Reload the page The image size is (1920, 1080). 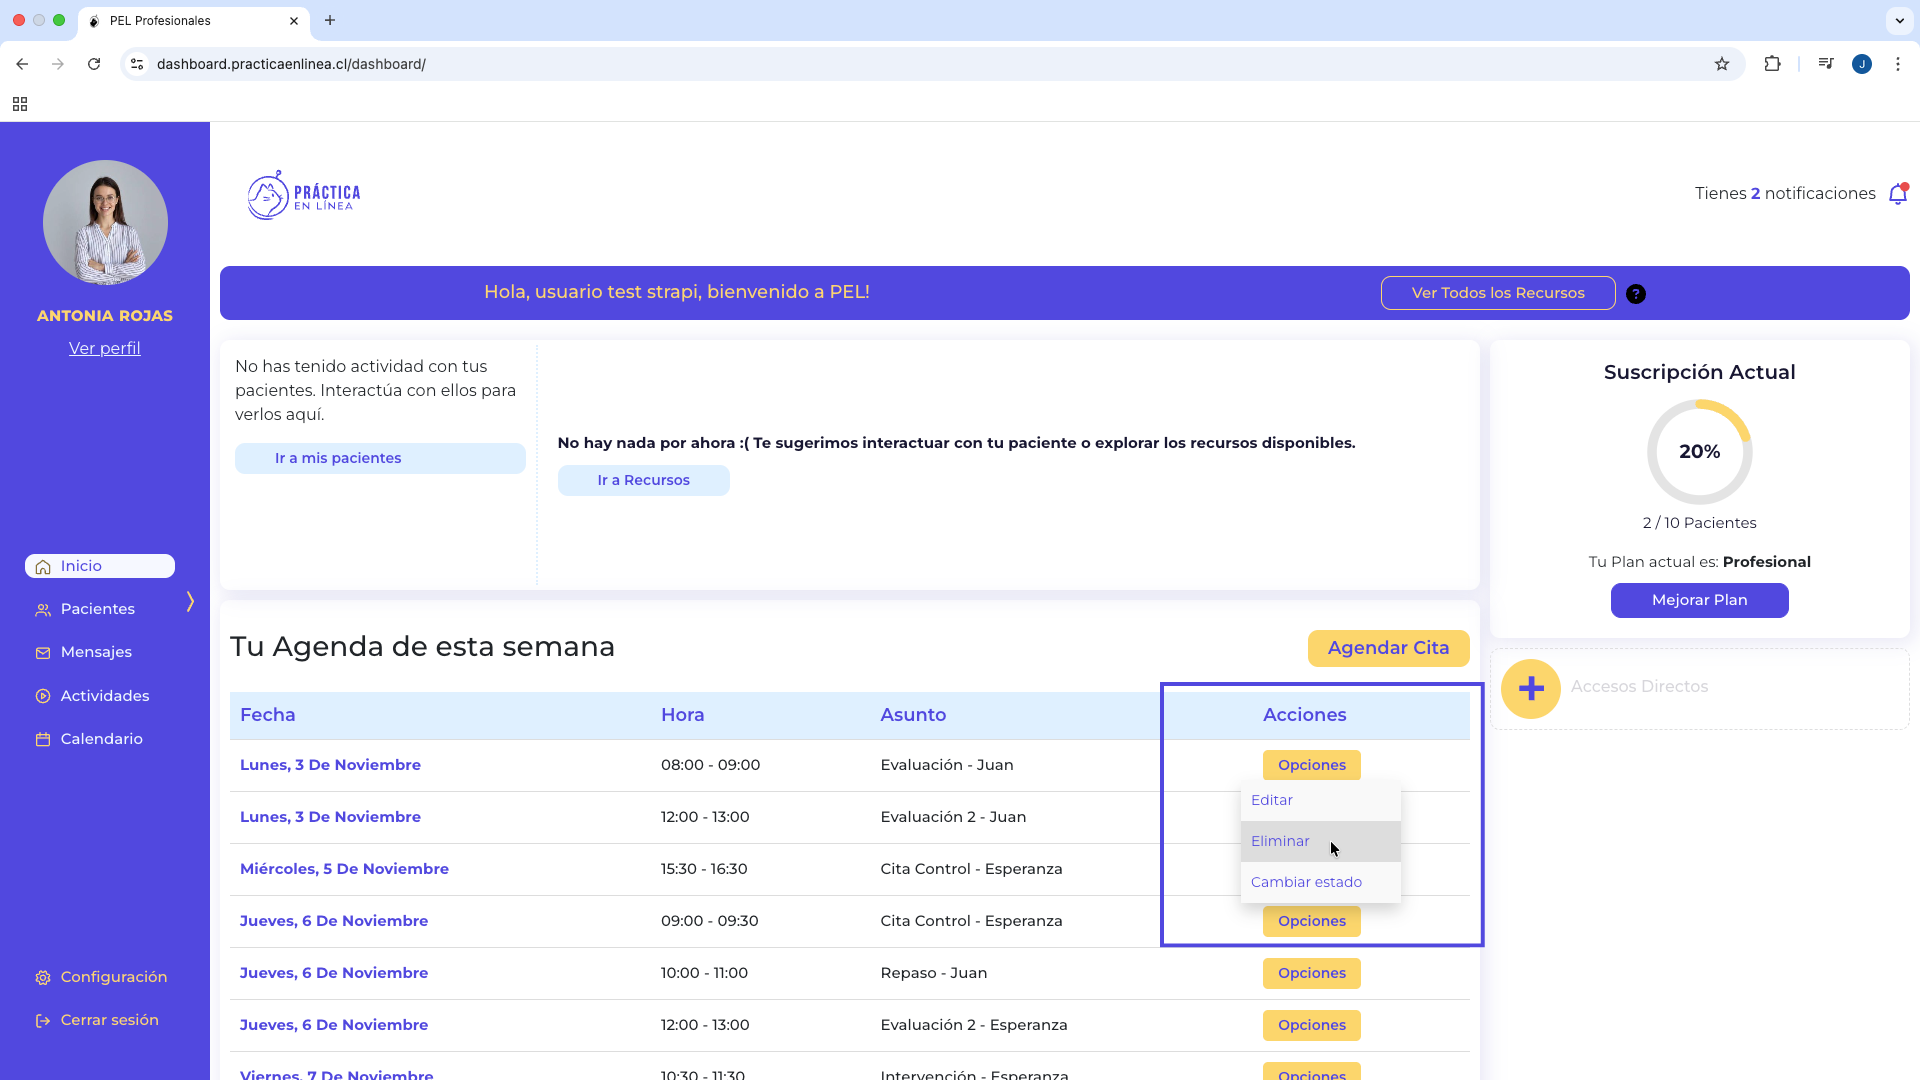(x=94, y=64)
